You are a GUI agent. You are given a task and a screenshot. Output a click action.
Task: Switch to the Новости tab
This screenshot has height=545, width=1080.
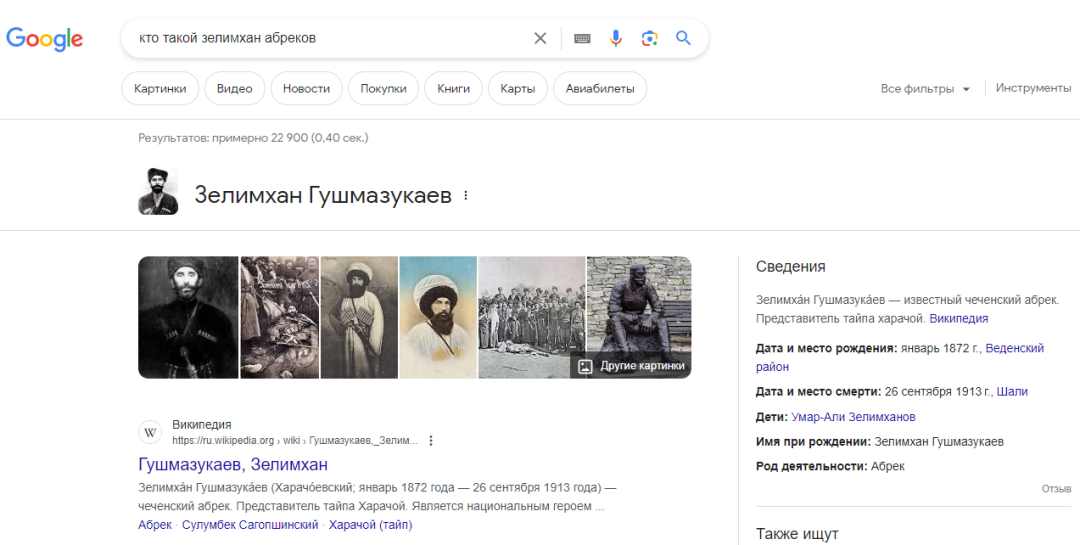[306, 89]
